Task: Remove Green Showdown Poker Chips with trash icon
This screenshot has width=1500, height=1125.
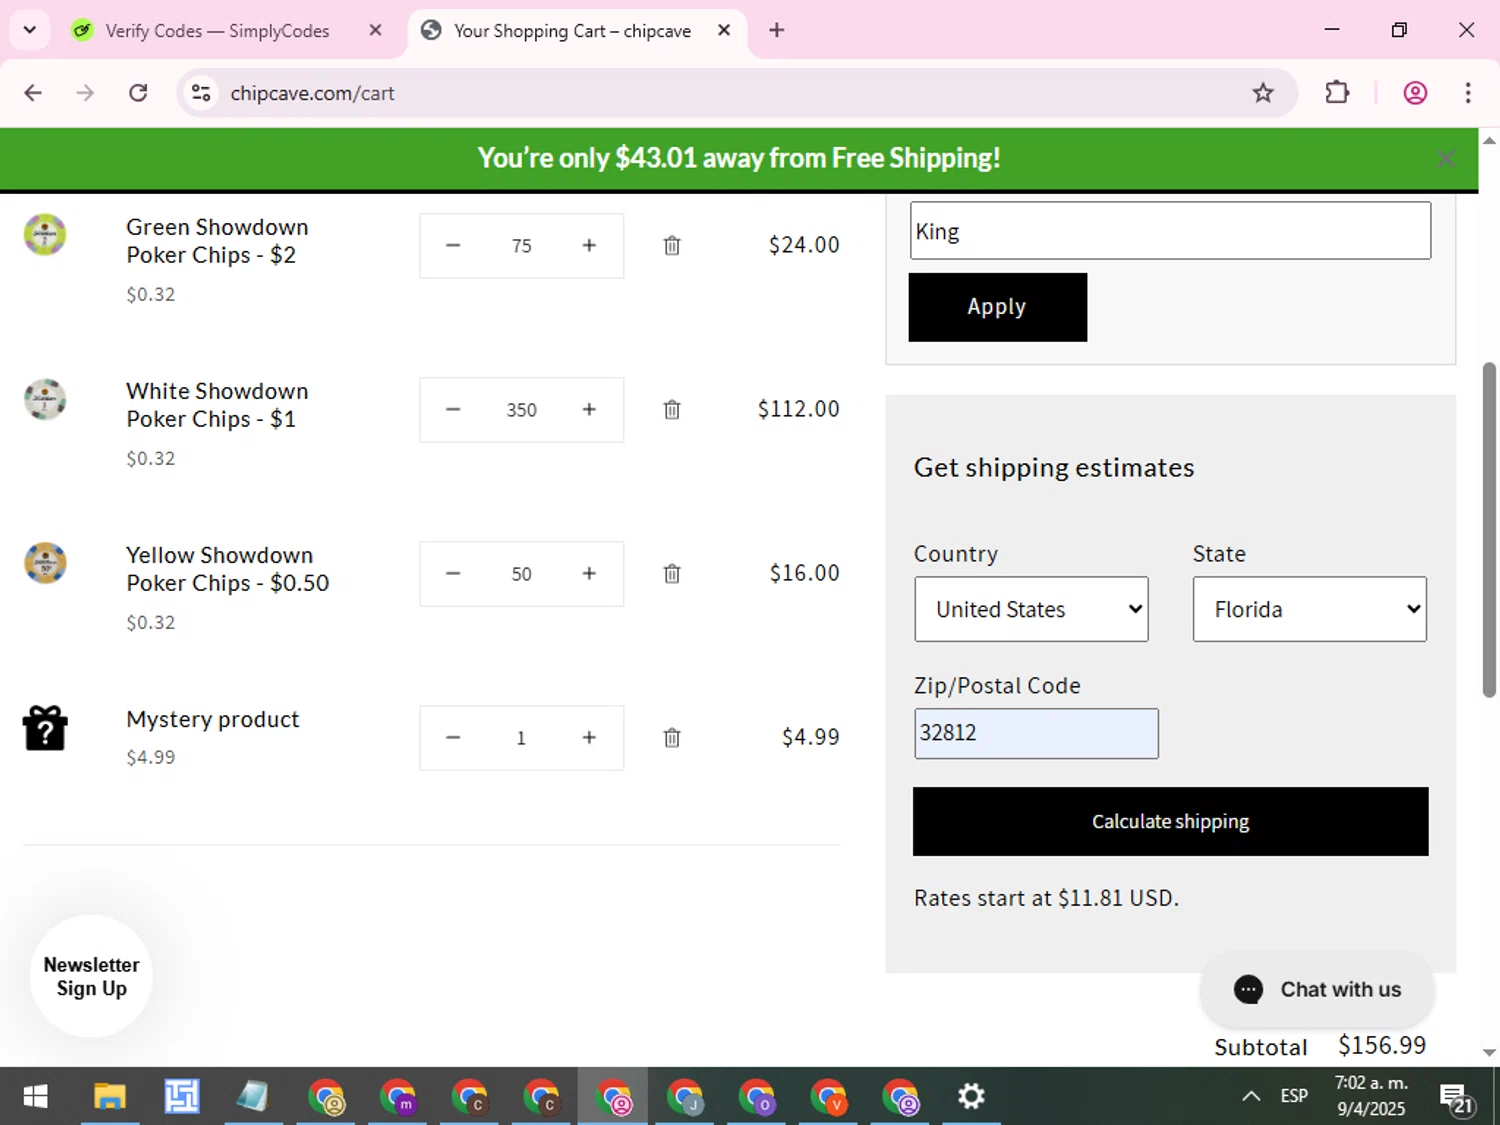Action: 672,245
